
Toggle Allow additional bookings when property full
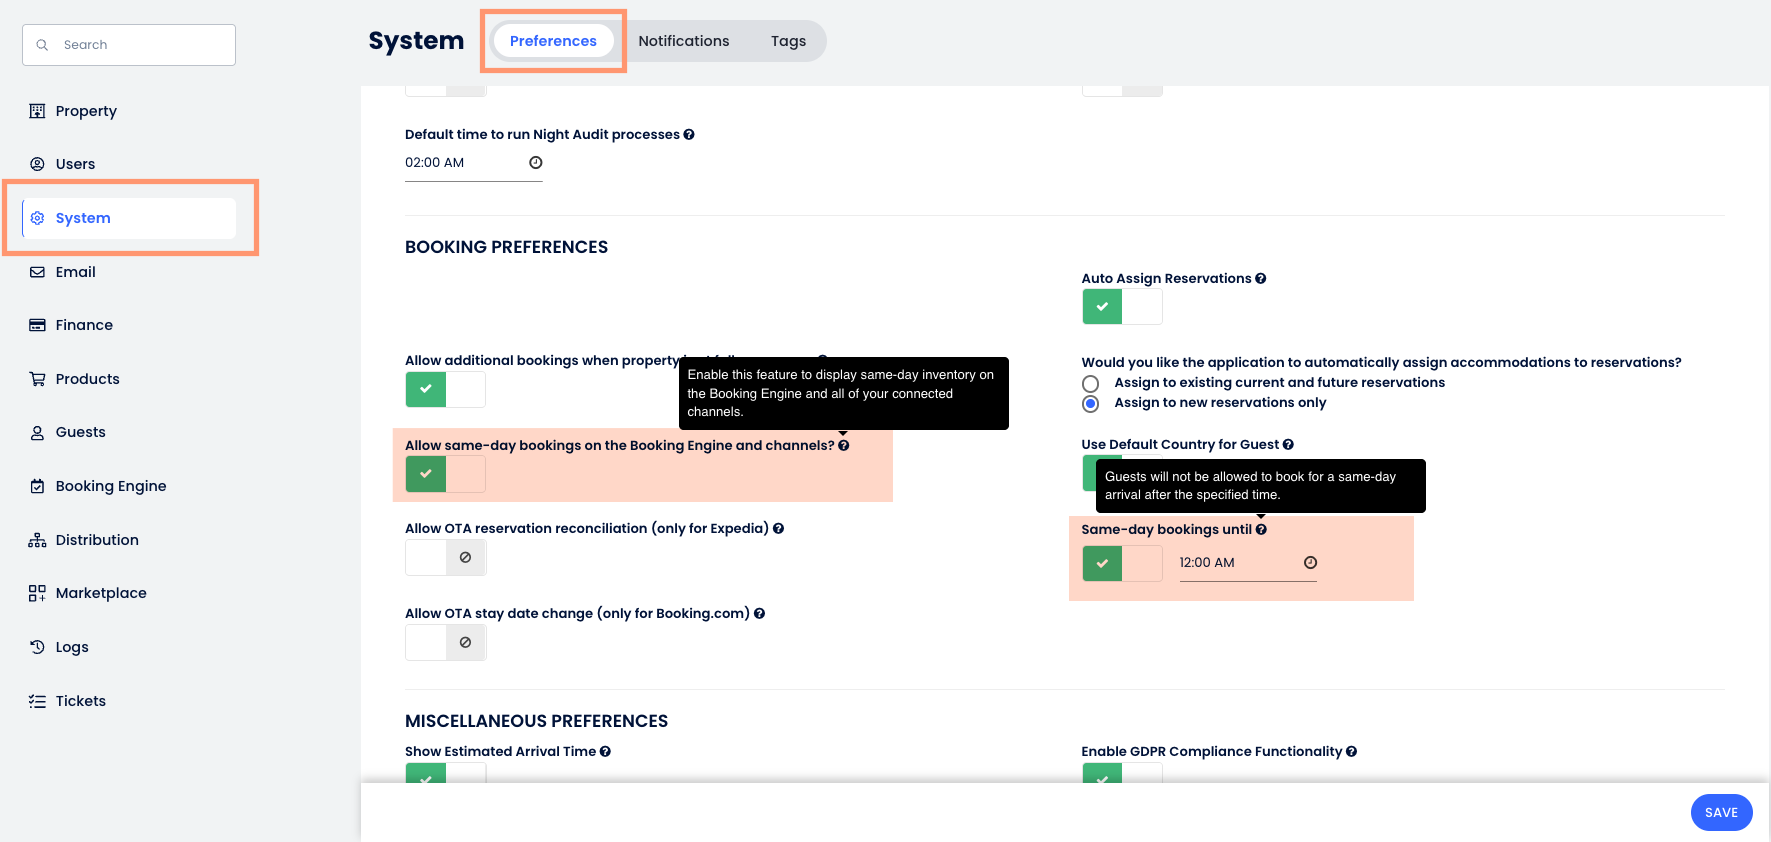click(445, 389)
